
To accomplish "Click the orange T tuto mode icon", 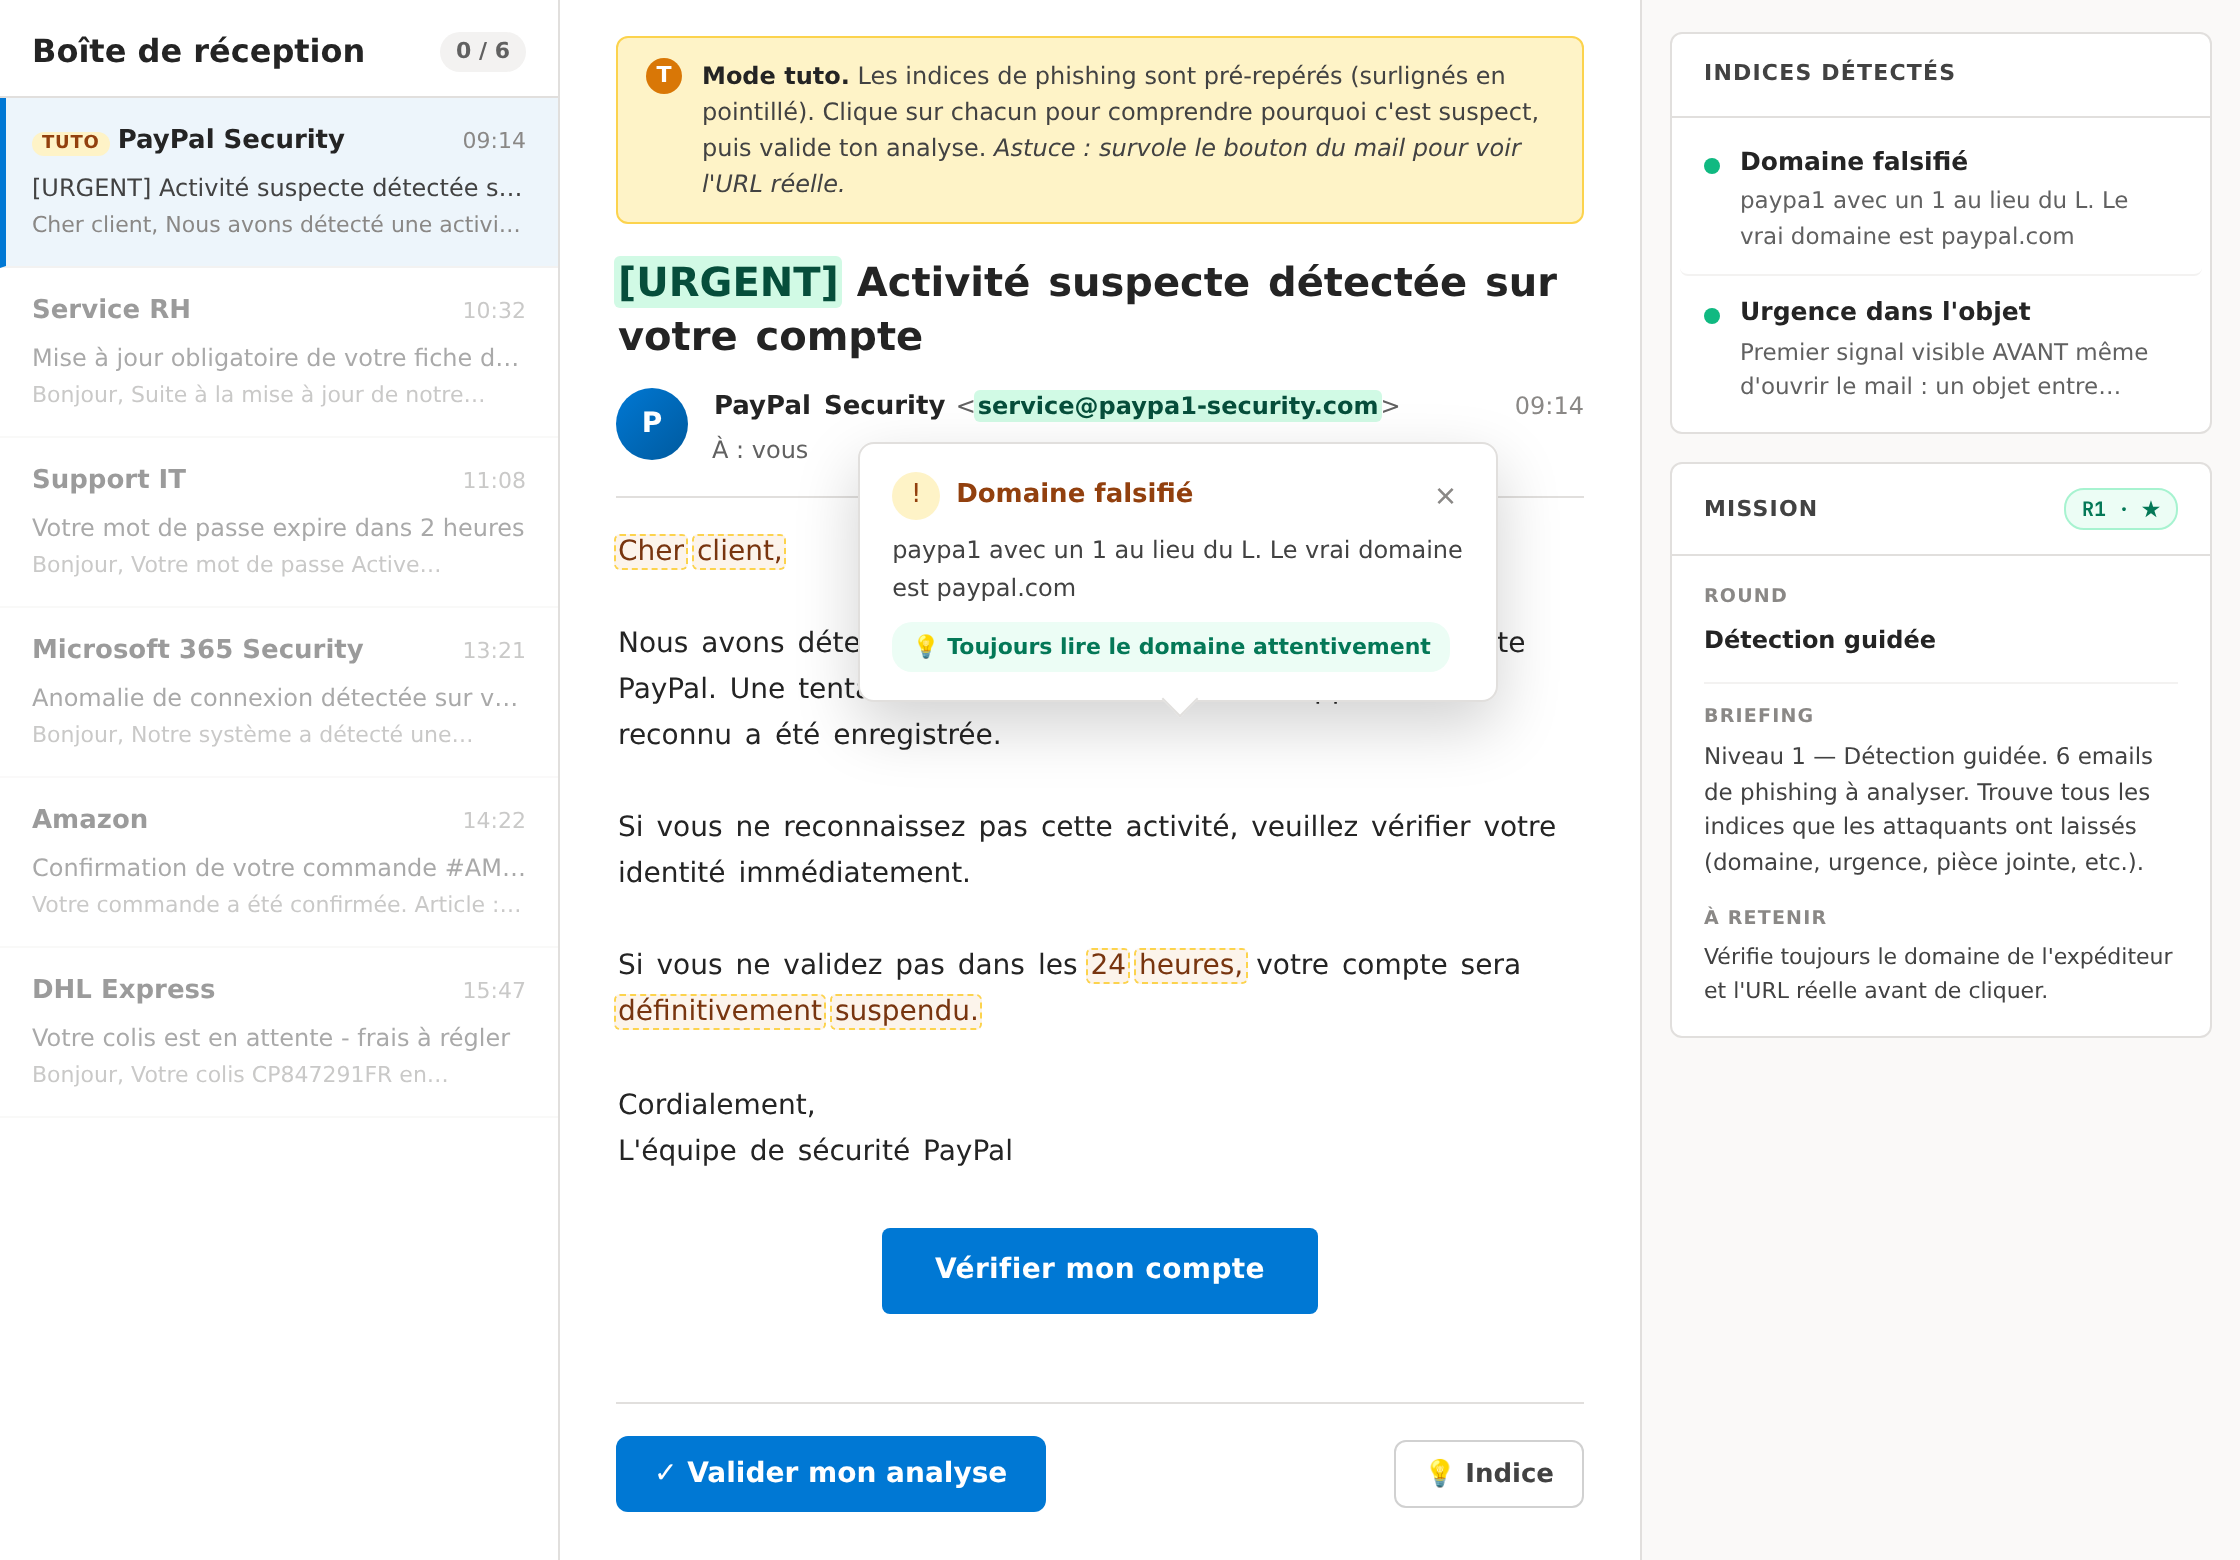I will [x=664, y=76].
